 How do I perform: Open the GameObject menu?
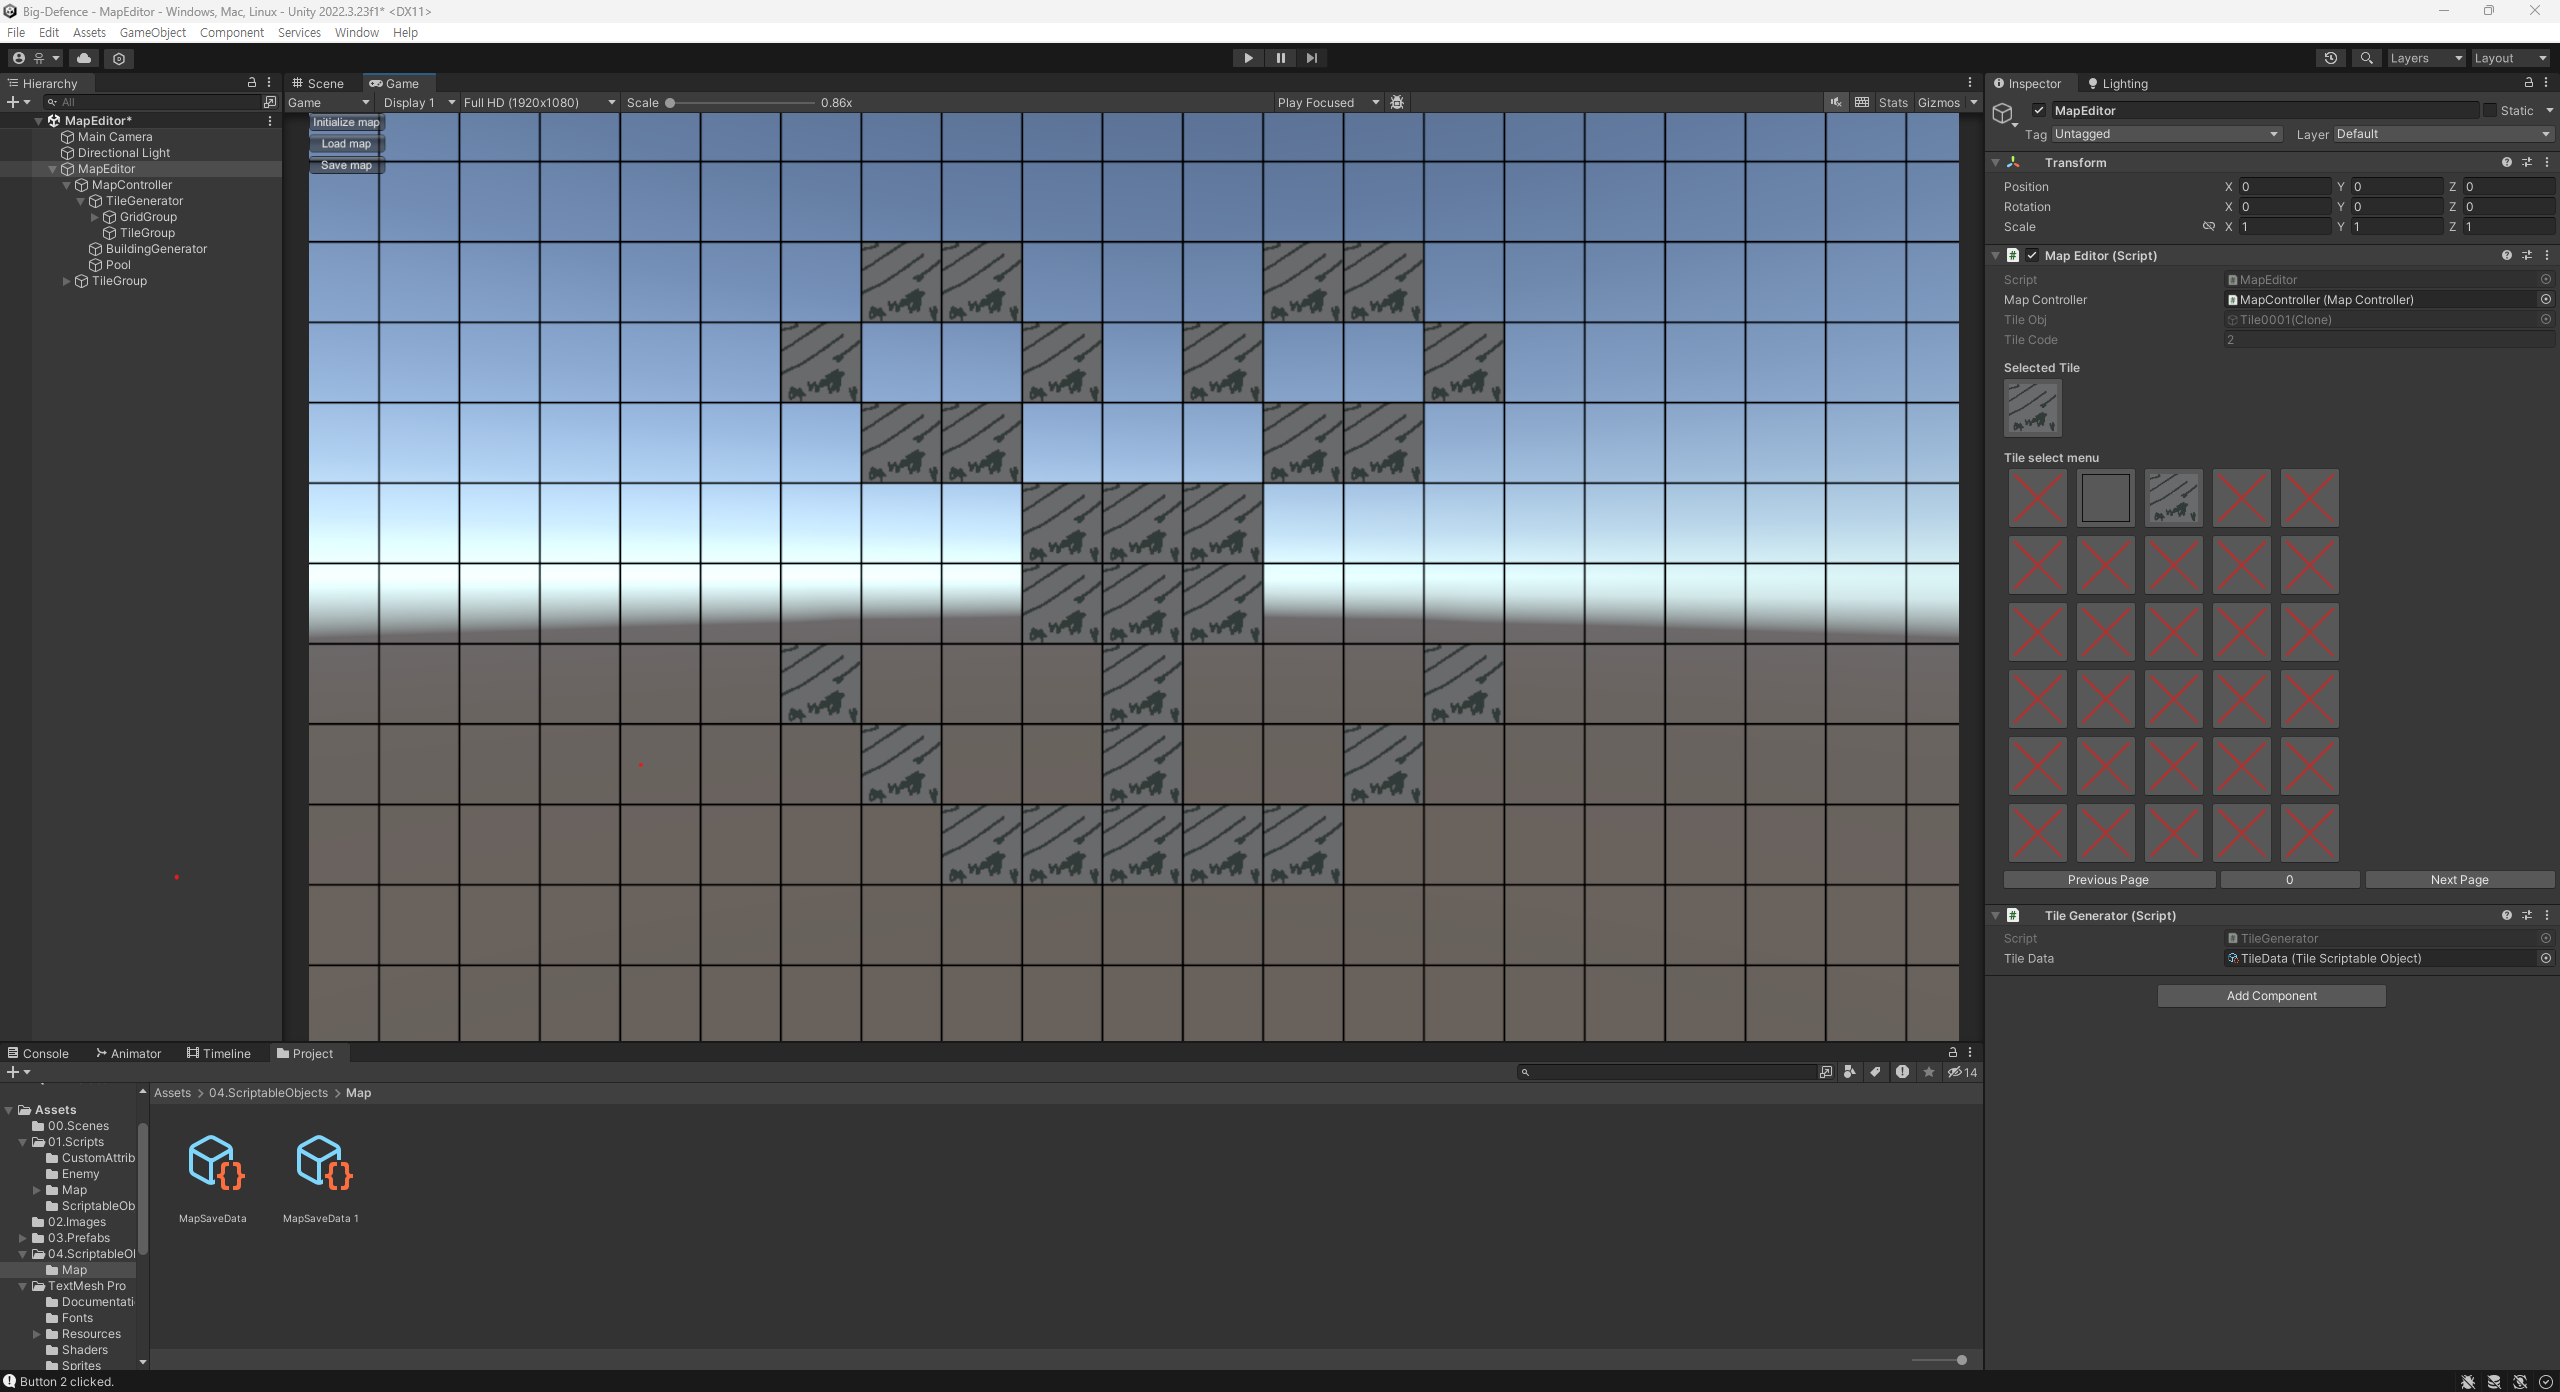[x=152, y=33]
